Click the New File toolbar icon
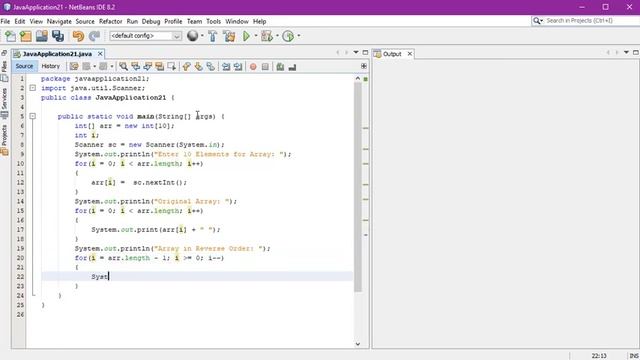 [x=10, y=36]
